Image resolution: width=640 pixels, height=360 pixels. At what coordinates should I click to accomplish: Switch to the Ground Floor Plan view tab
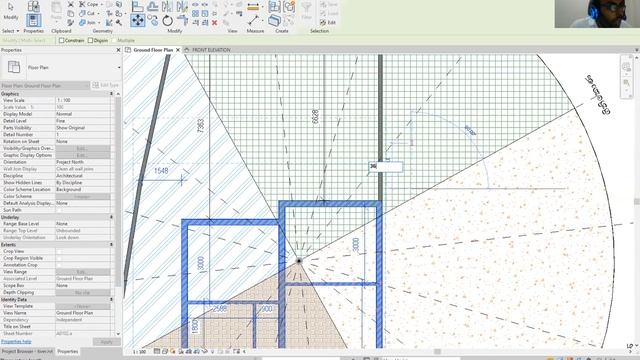153,50
